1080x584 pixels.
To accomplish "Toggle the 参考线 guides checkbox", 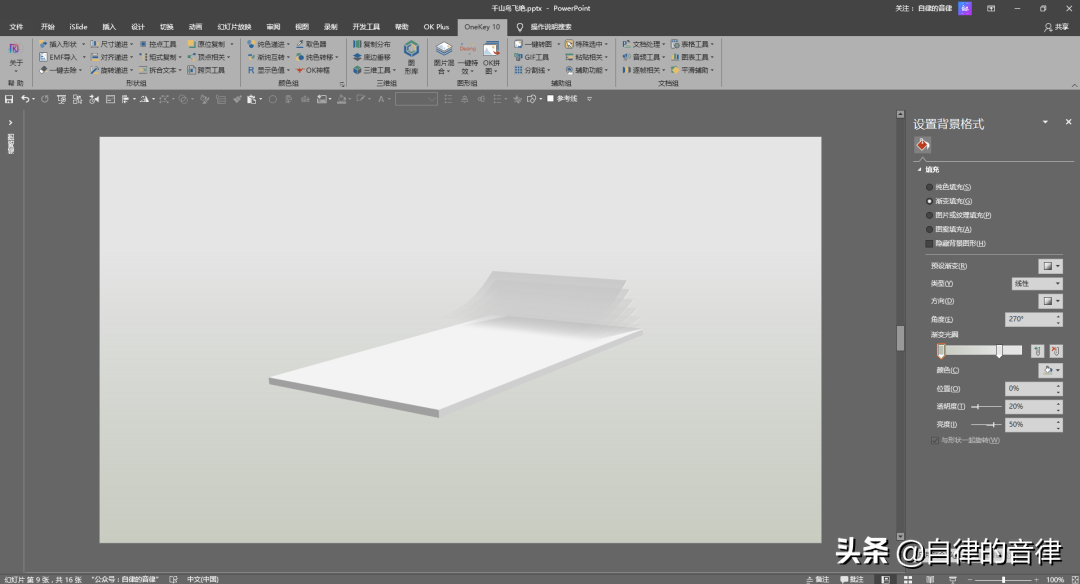I will click(551, 99).
